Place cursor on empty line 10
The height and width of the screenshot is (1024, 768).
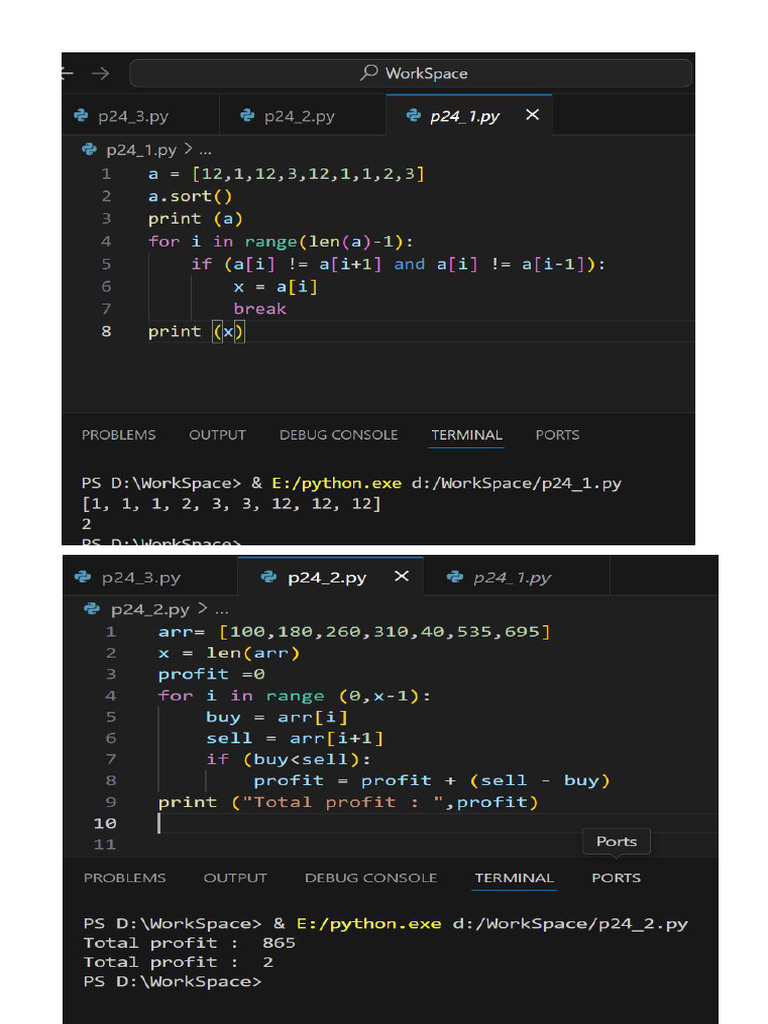click(438, 823)
